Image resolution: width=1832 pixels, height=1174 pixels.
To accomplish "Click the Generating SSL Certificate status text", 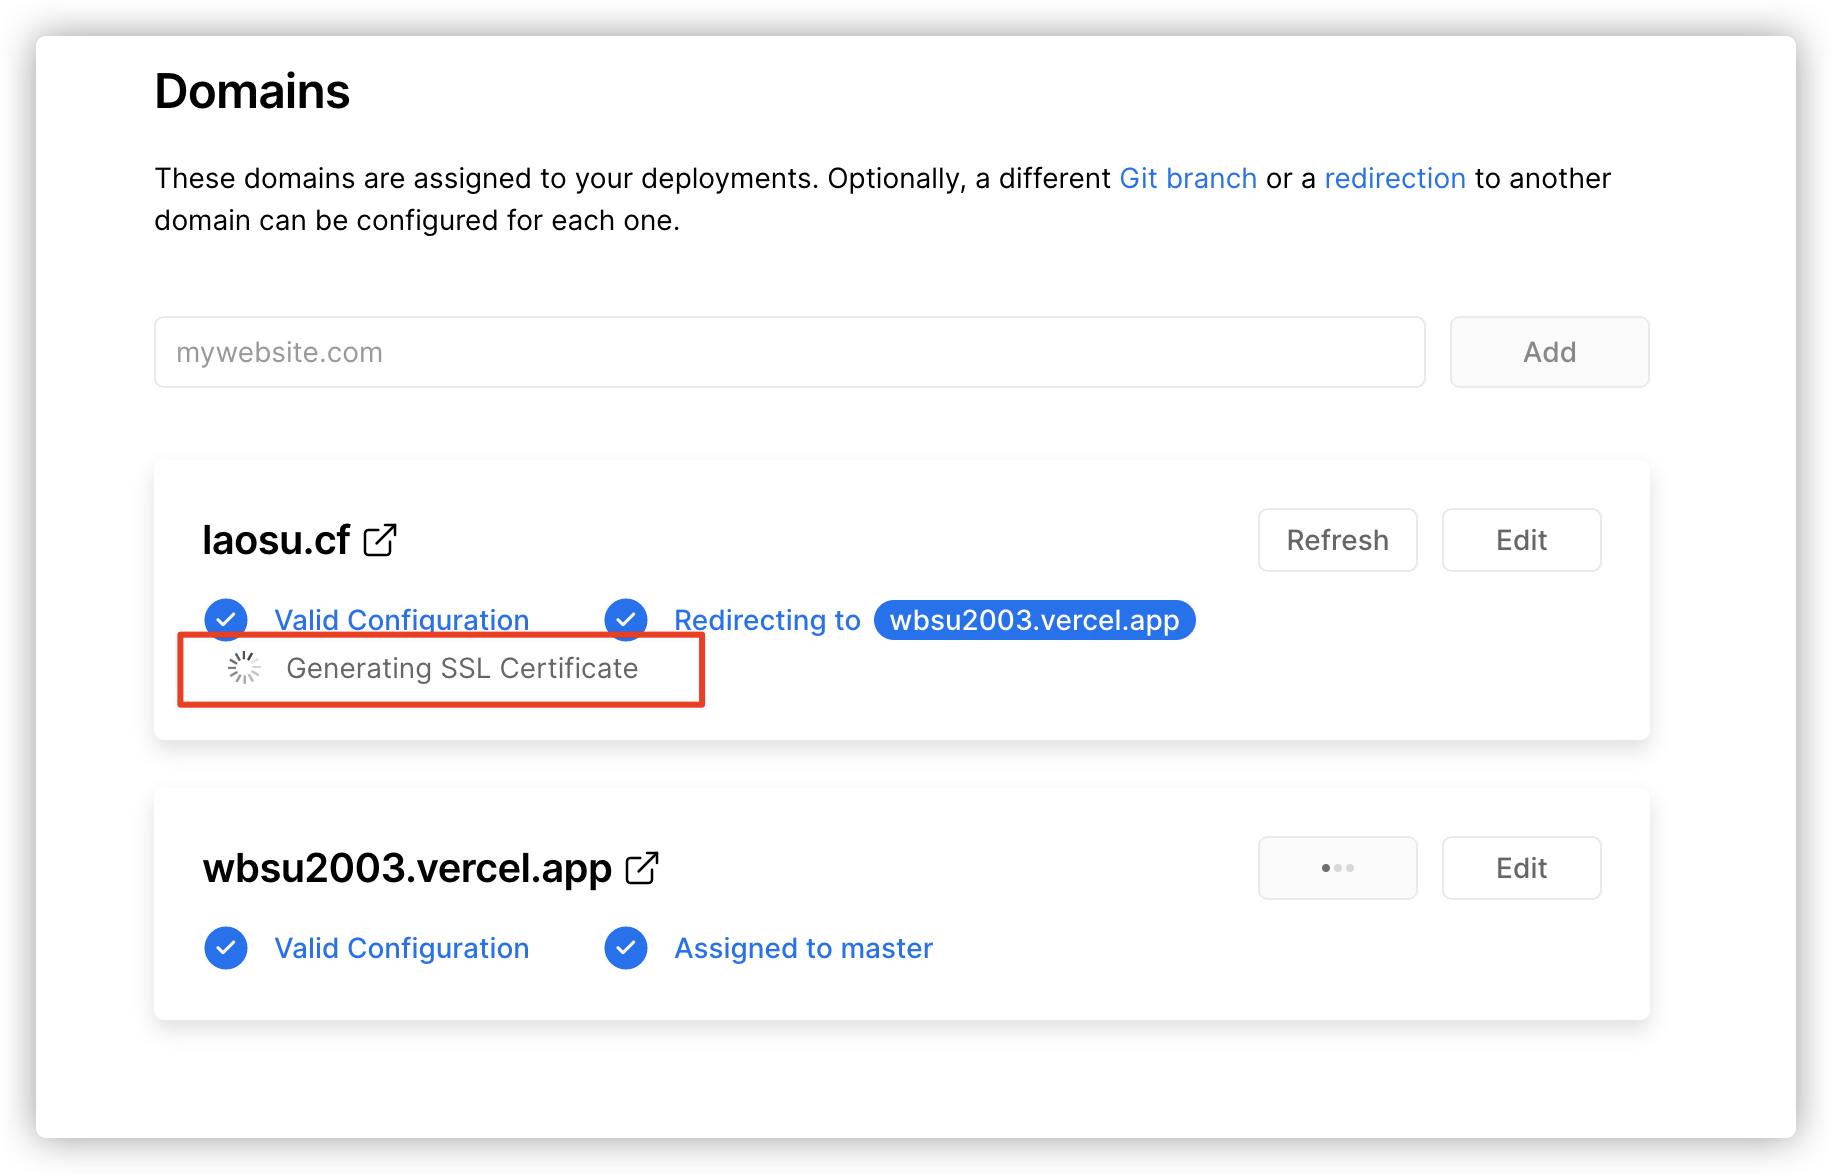I will (x=462, y=668).
